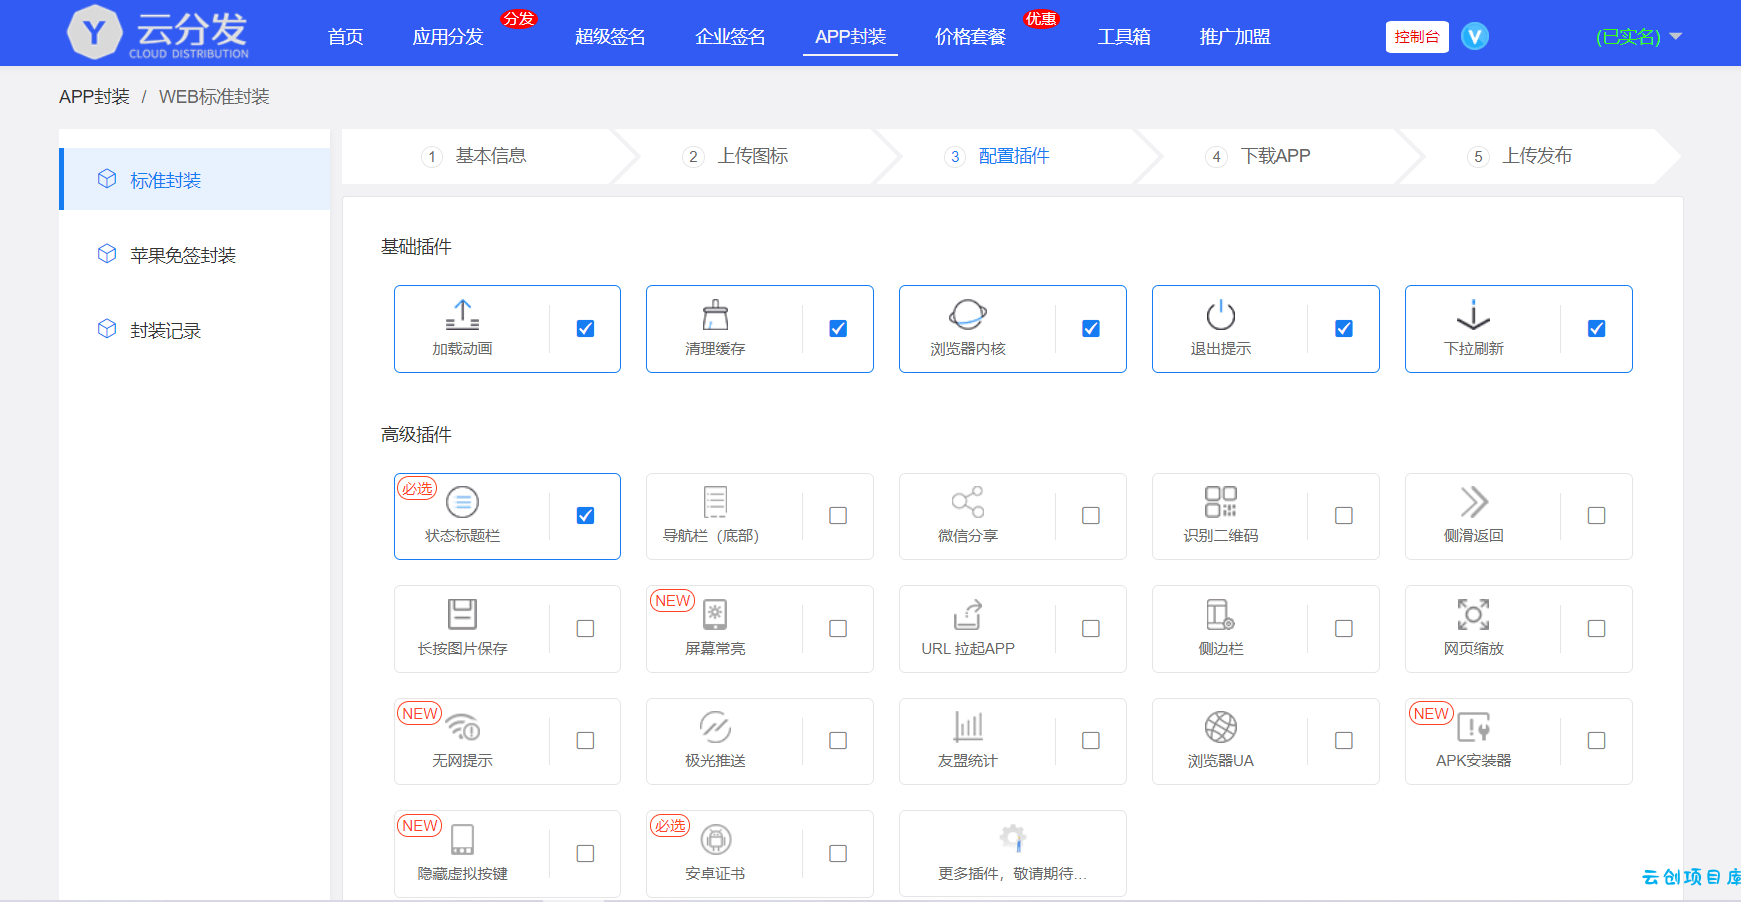Open the 工具箱 nav item
The image size is (1741, 902).
coord(1124,37)
